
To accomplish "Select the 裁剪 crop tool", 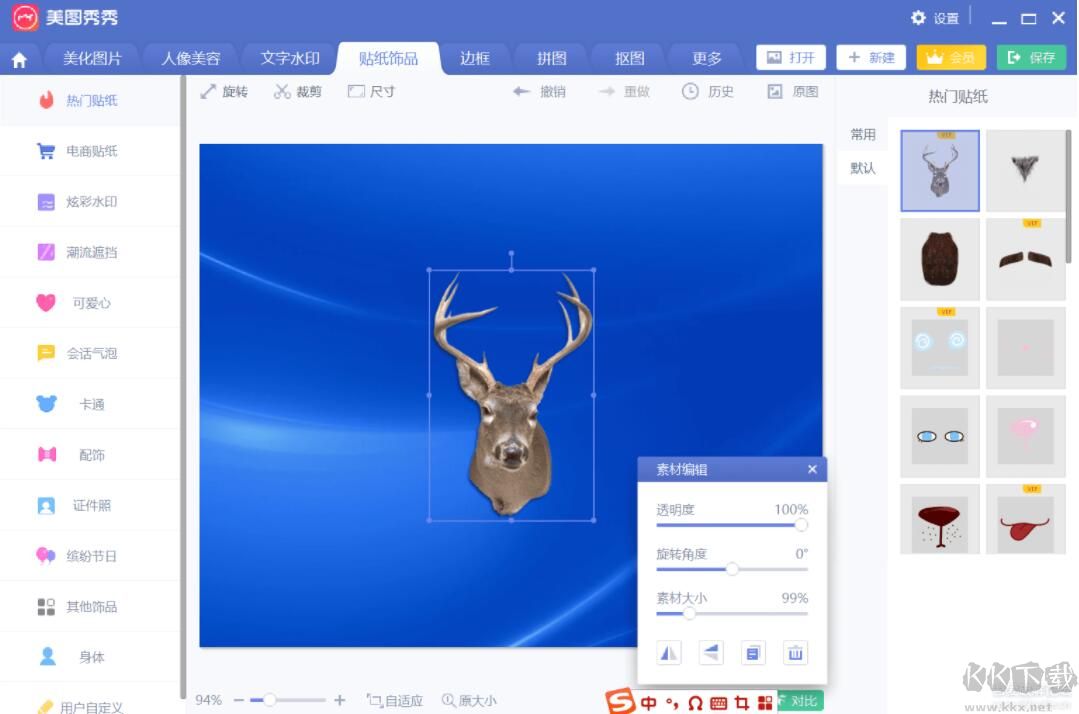I will 298,92.
